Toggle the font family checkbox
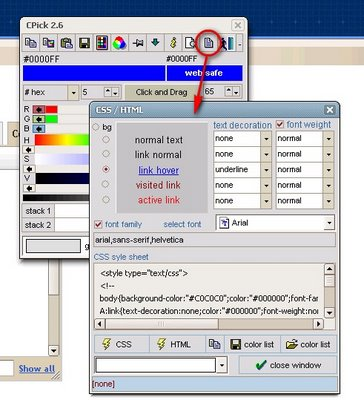Screen dimensions: 364x400 click(98, 224)
